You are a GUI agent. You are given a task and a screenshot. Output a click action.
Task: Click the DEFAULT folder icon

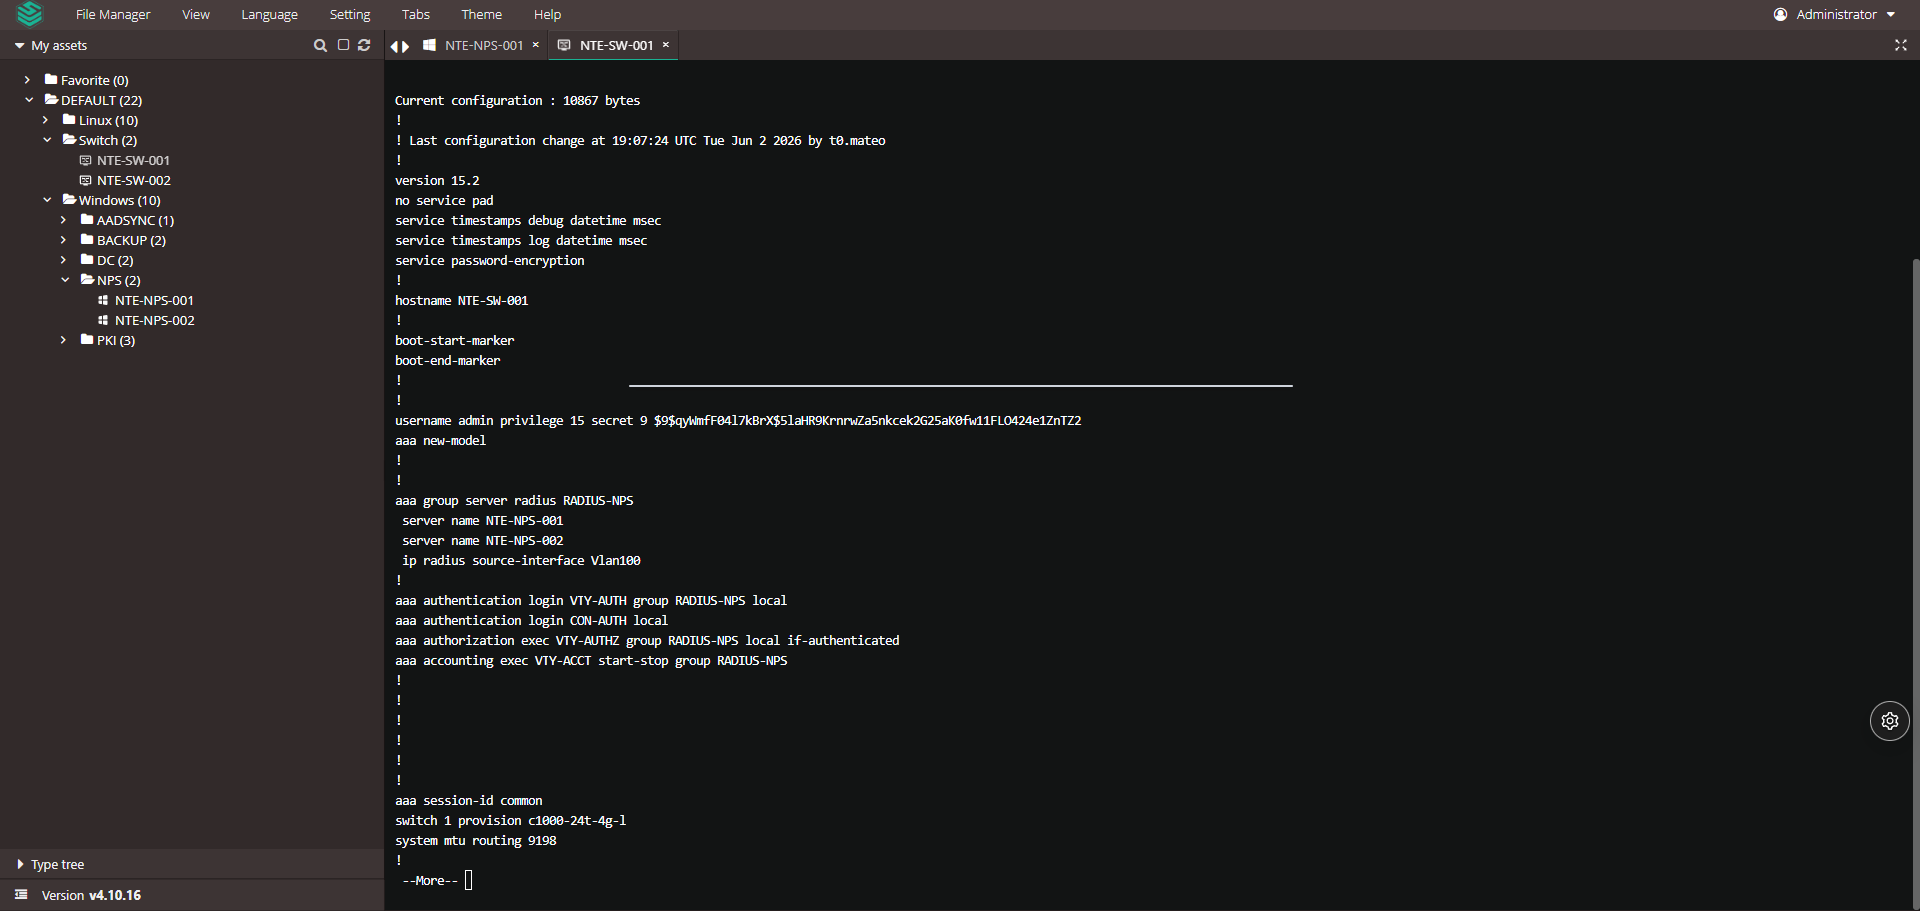tap(51, 99)
